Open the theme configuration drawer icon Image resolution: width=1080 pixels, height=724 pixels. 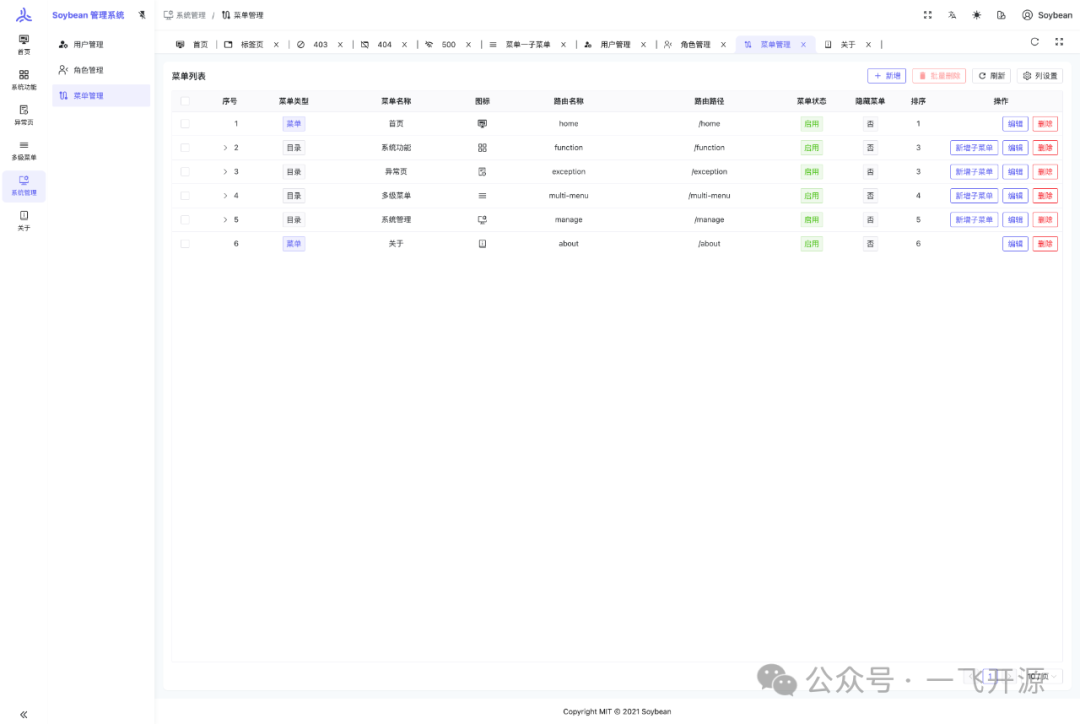tap(1001, 15)
